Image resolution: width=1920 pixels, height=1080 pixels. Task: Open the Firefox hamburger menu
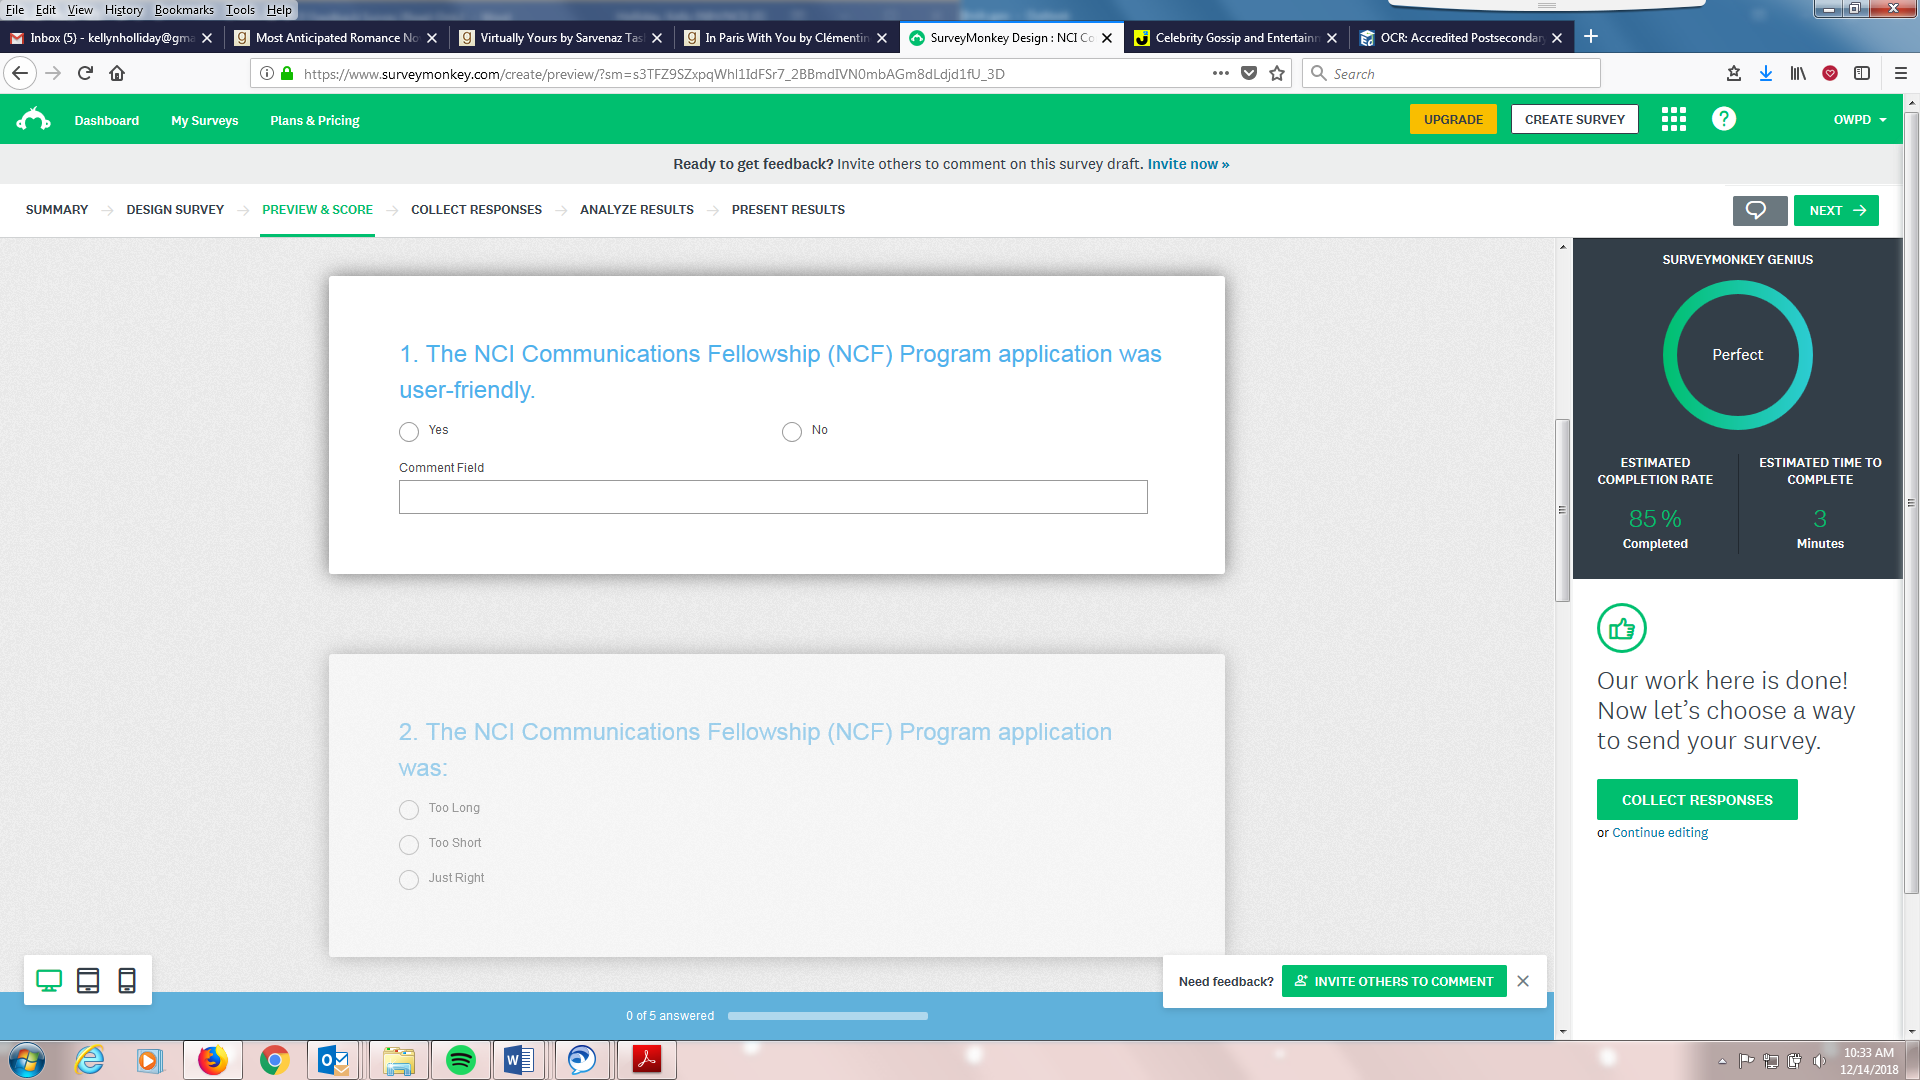tap(1900, 73)
